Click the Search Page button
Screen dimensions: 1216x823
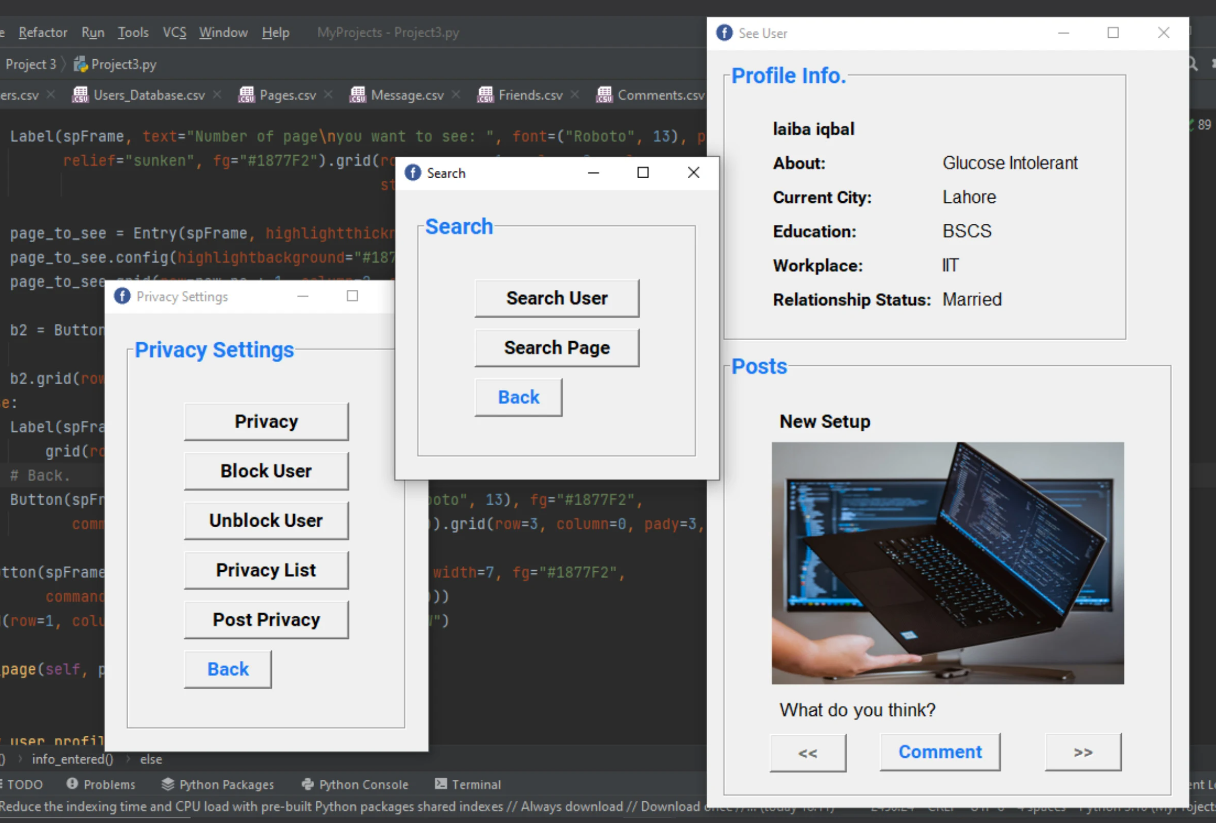click(x=557, y=348)
